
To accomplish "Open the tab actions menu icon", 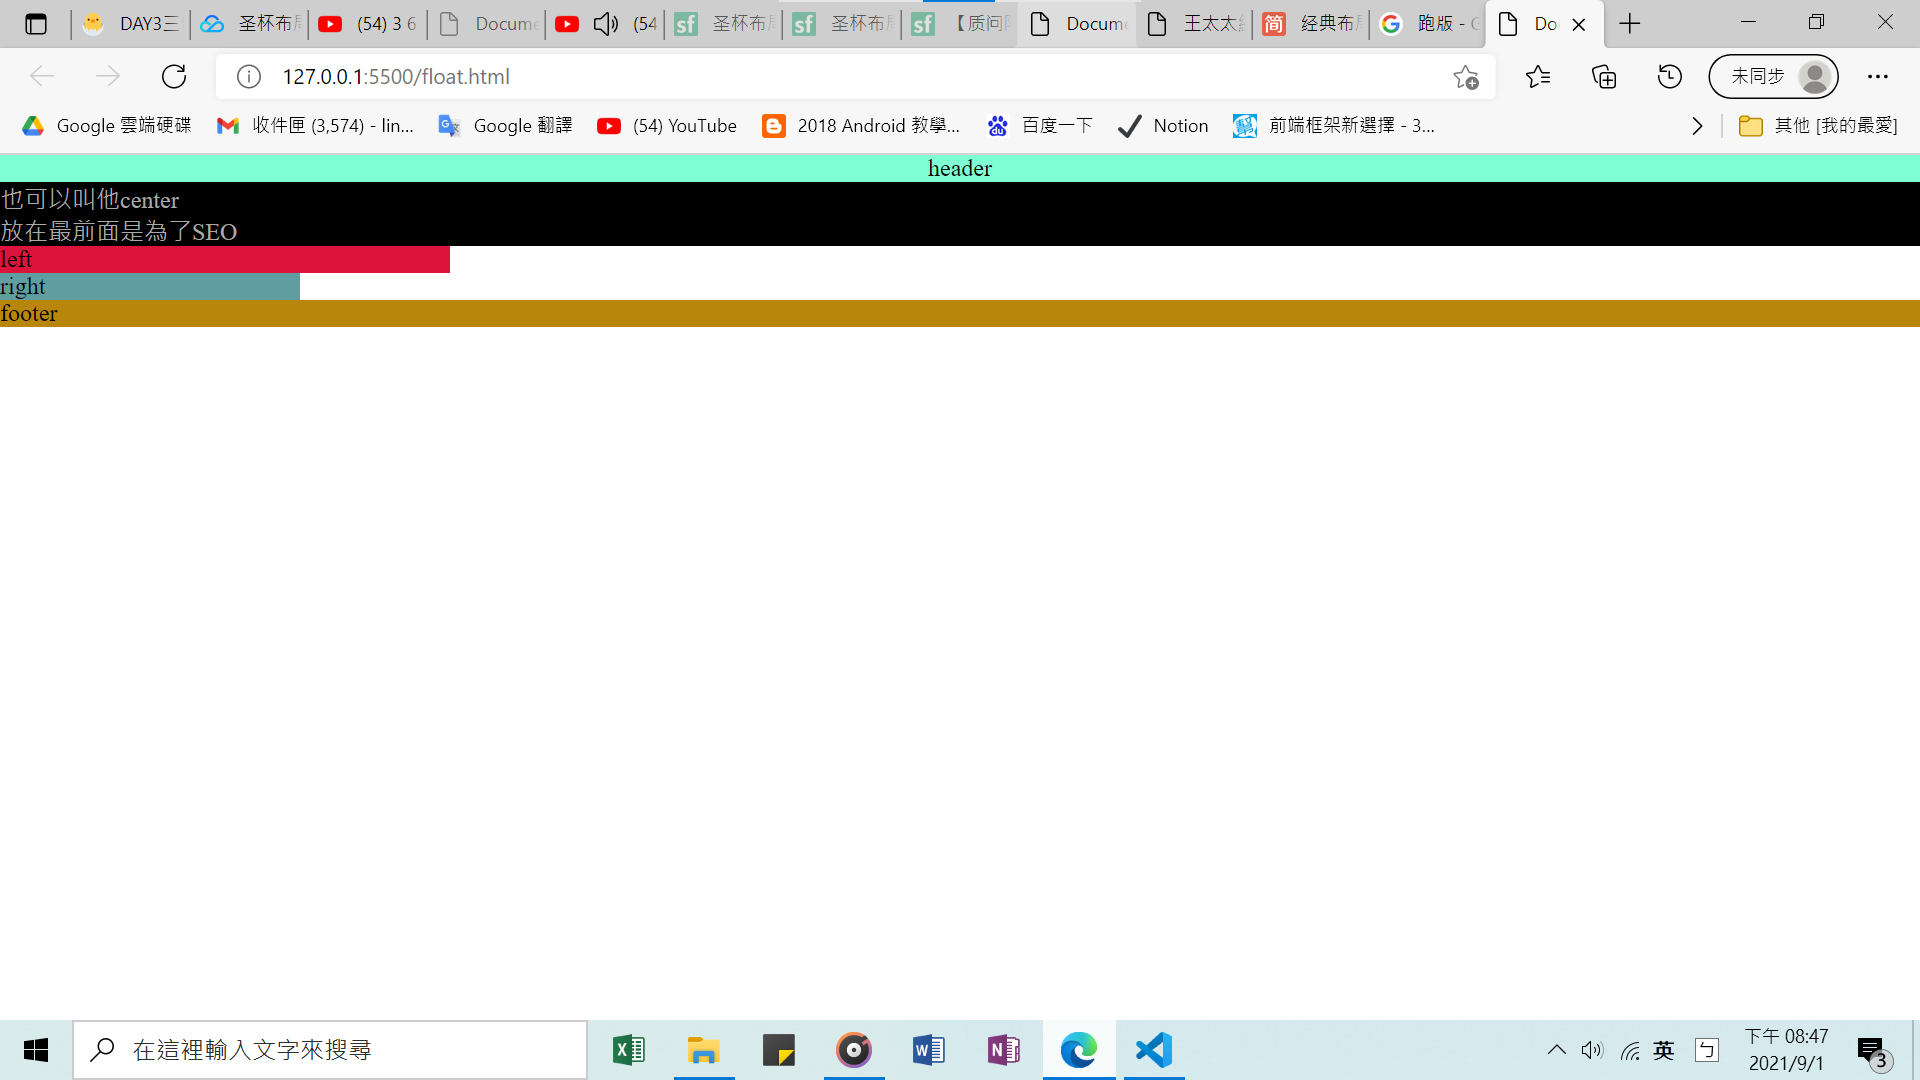I will tap(36, 24).
